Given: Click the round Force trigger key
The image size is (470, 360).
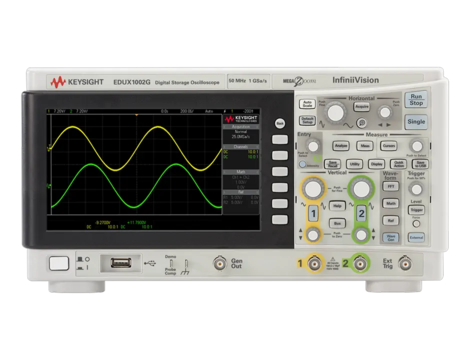Looking at the screenshot, I should click(416, 224).
